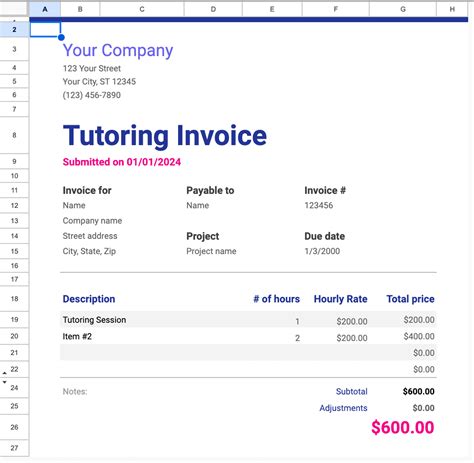Select the 'Hourly Rate' heading

[x=341, y=299]
